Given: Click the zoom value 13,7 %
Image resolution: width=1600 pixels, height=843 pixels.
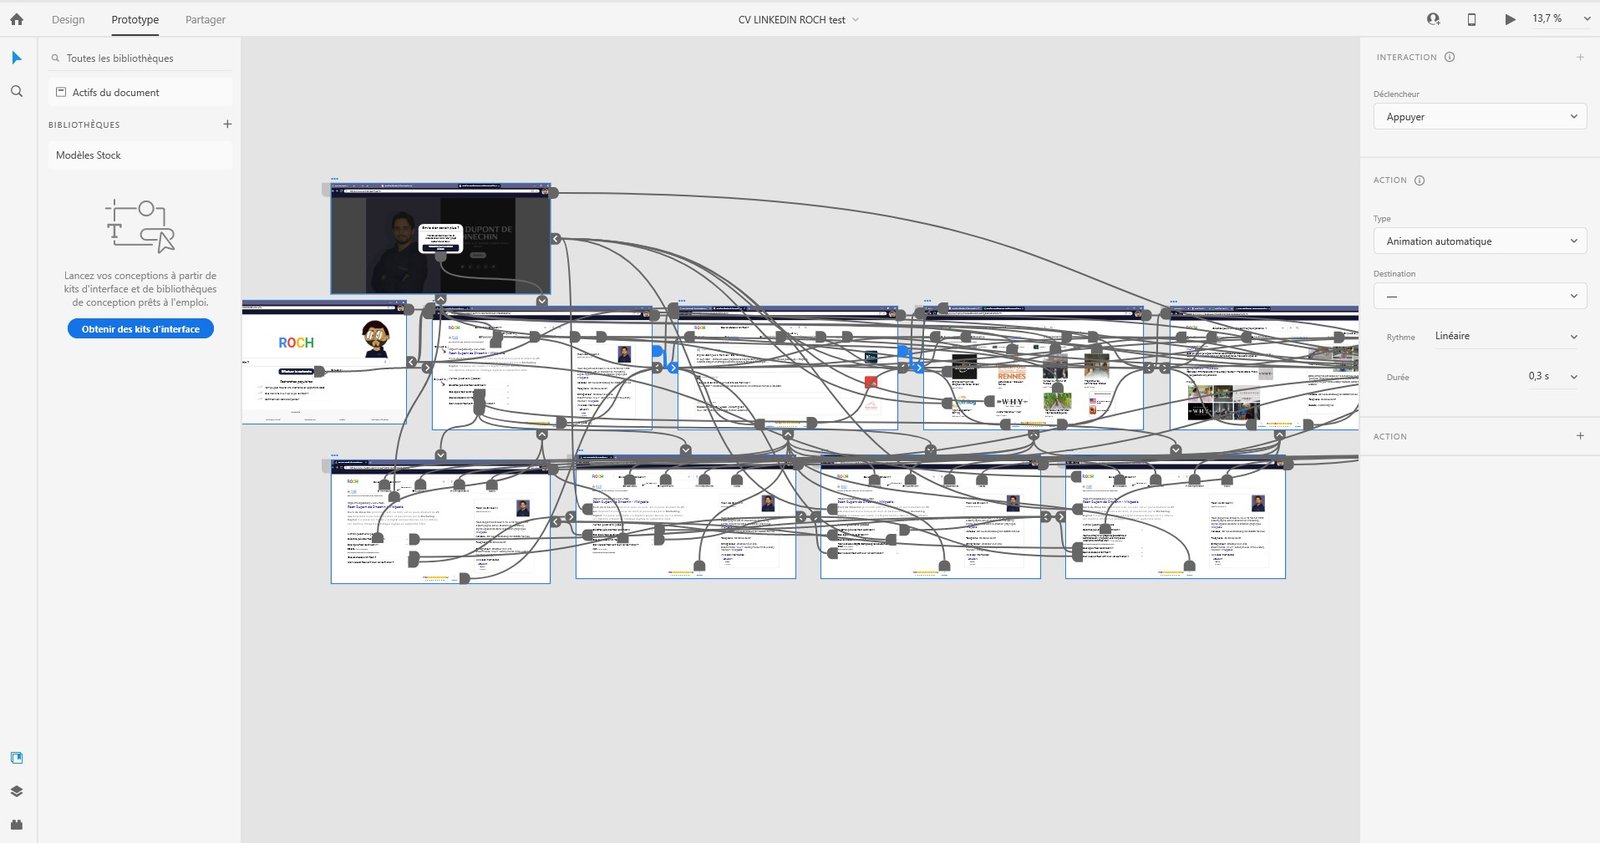Looking at the screenshot, I should (x=1547, y=19).
